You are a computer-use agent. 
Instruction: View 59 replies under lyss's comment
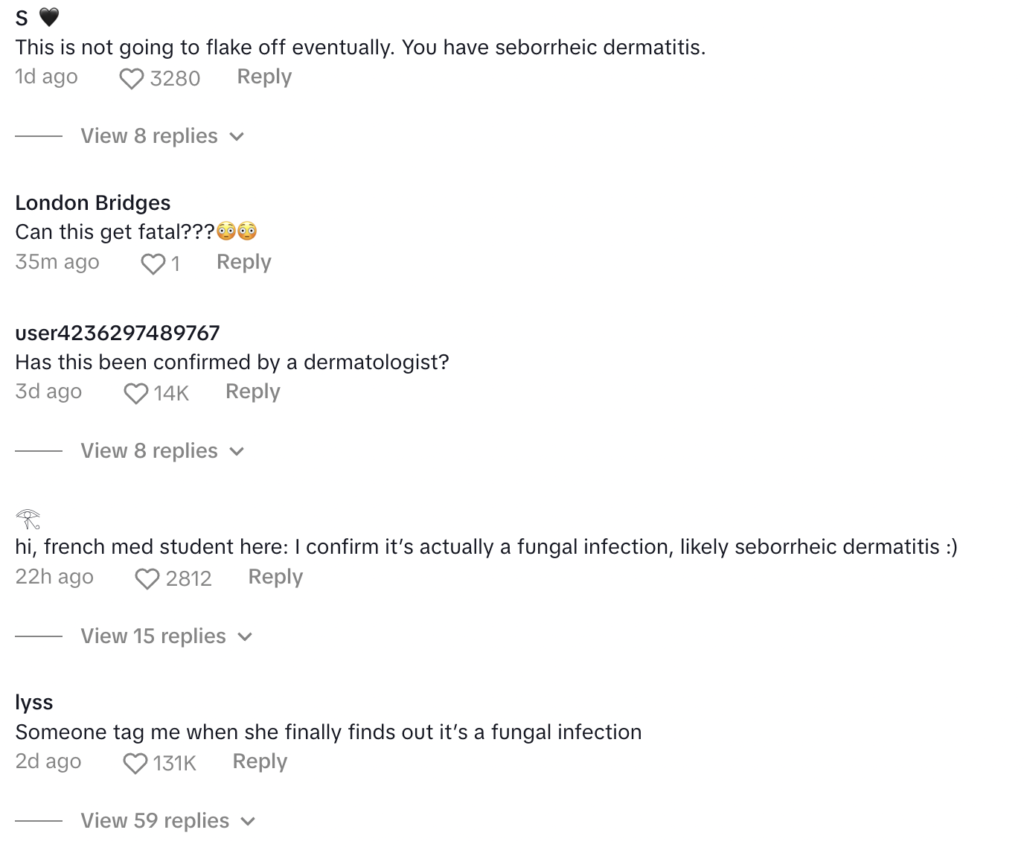tap(168, 821)
